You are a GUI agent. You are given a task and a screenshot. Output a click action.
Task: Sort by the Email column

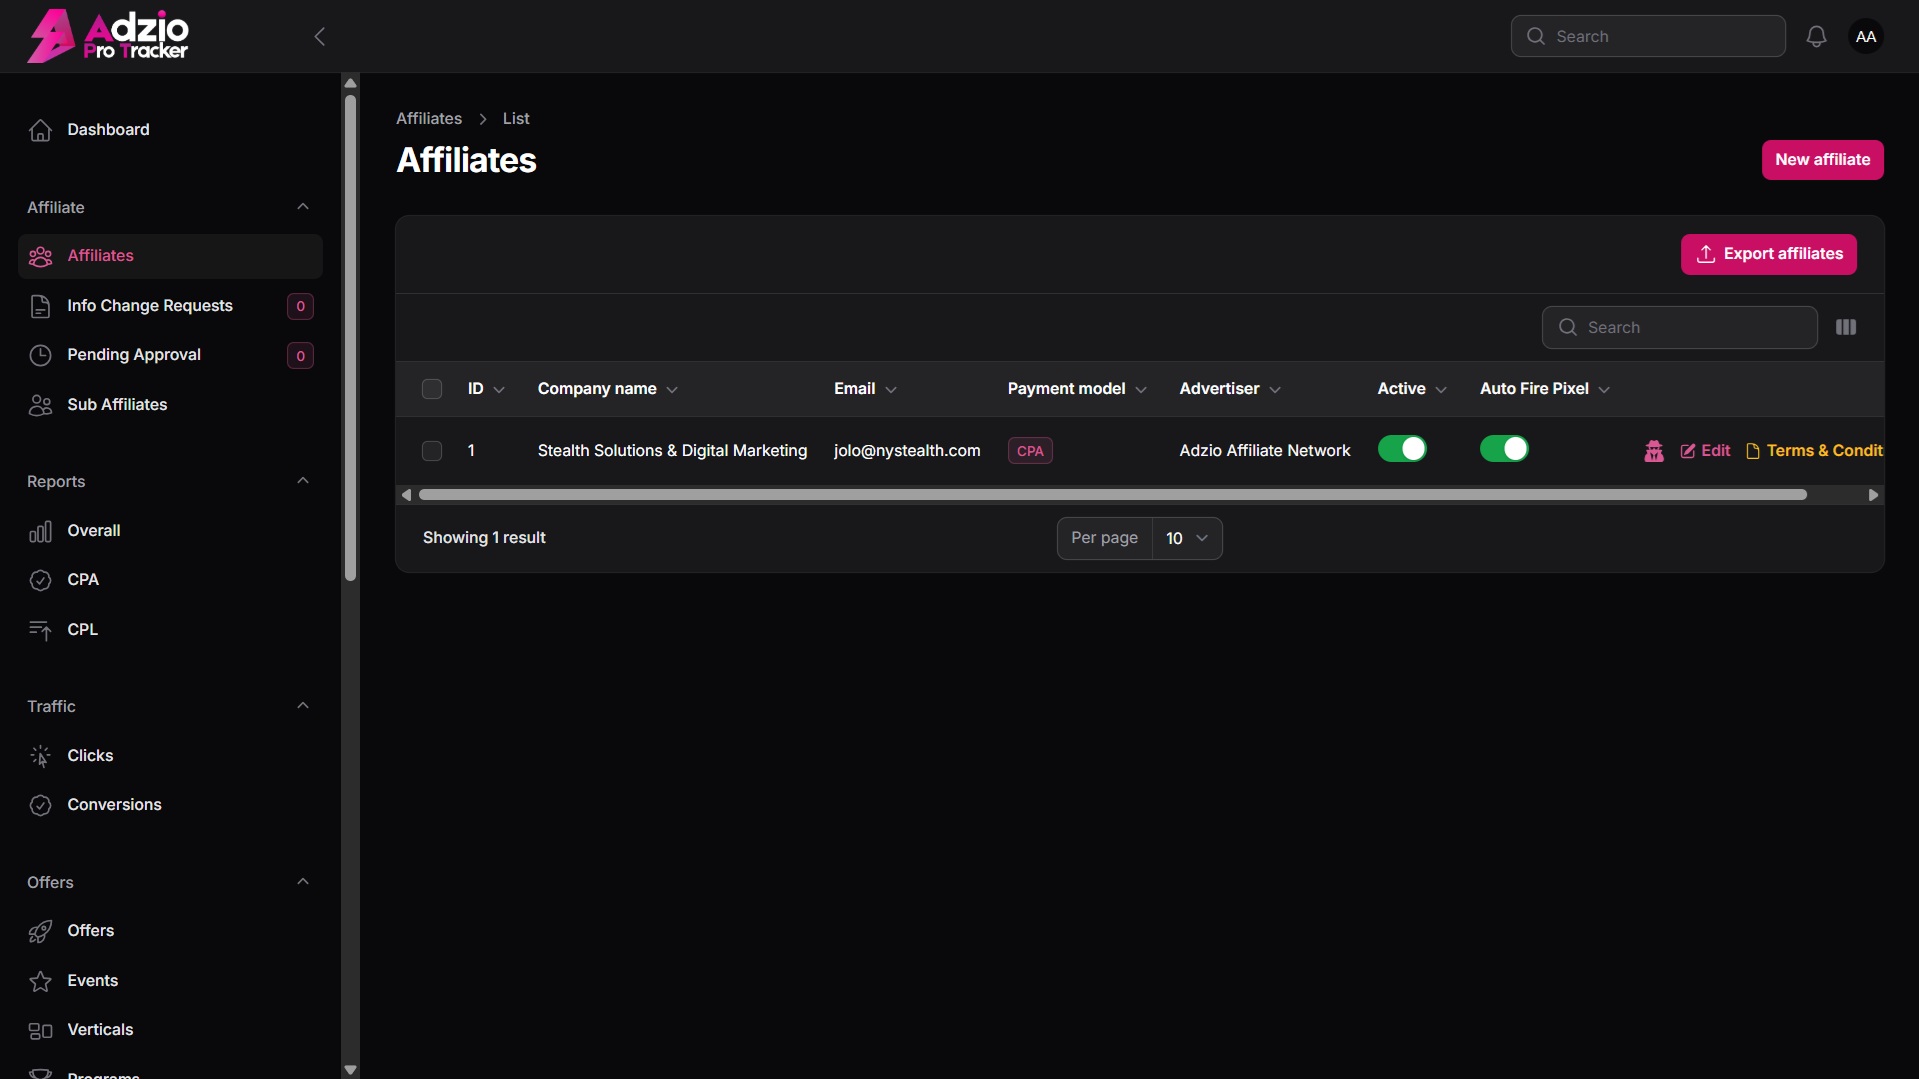click(x=865, y=389)
